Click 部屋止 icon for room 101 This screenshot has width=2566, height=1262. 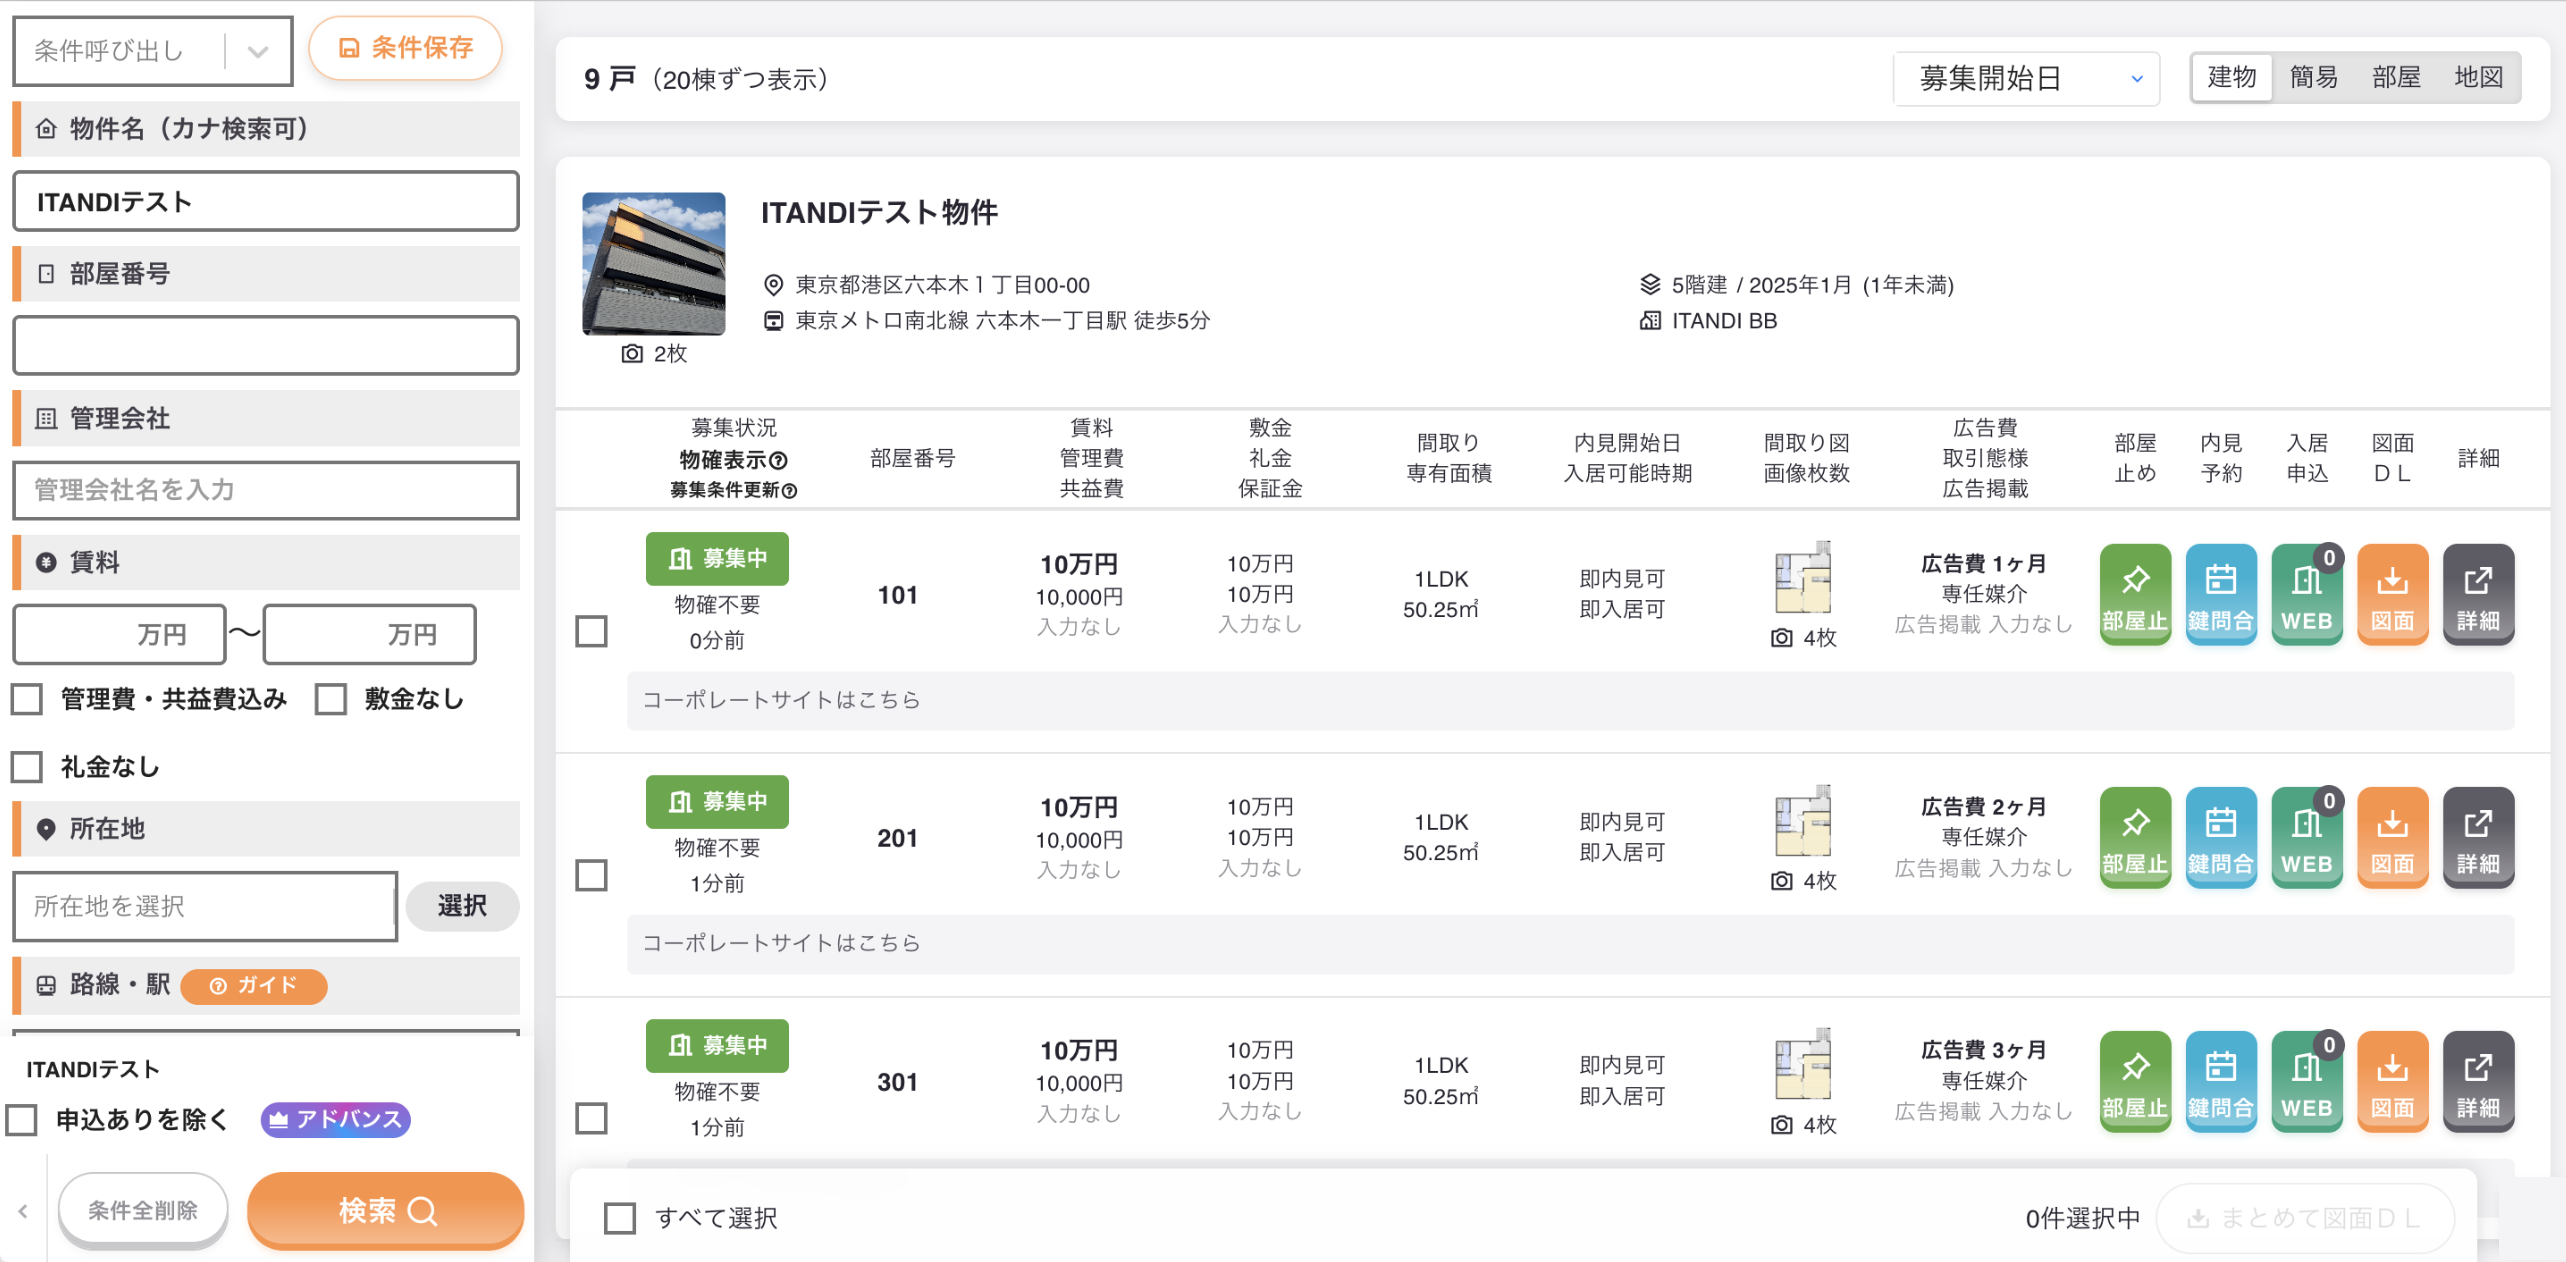pos(2134,594)
